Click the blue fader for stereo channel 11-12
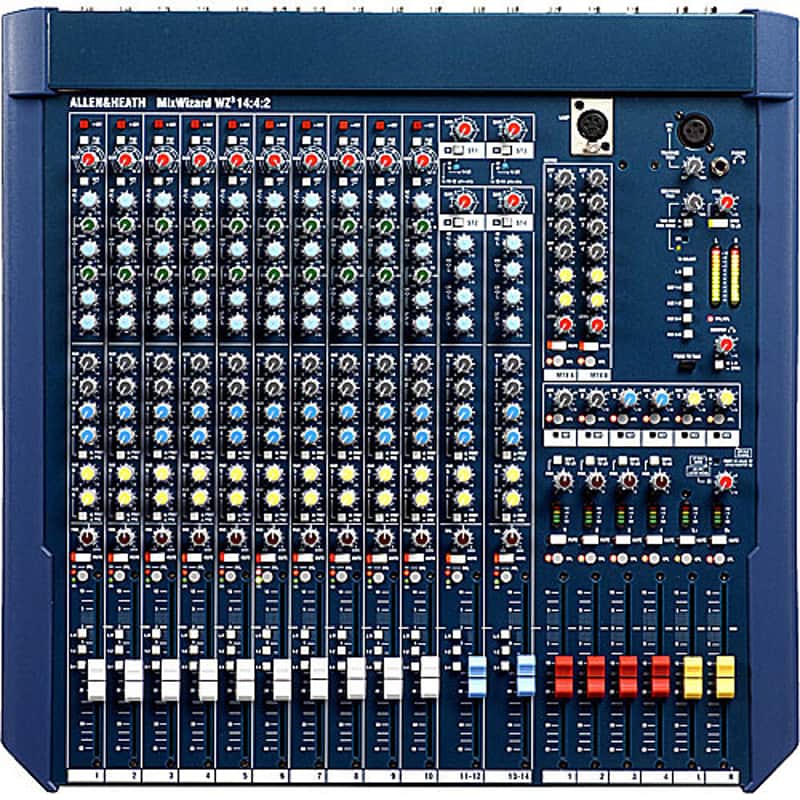This screenshot has height=800, width=800. click(477, 676)
